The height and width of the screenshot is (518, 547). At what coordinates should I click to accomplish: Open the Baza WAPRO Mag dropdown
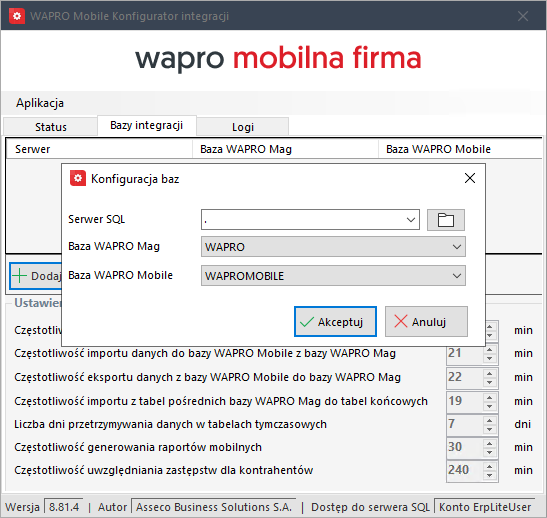(333, 247)
